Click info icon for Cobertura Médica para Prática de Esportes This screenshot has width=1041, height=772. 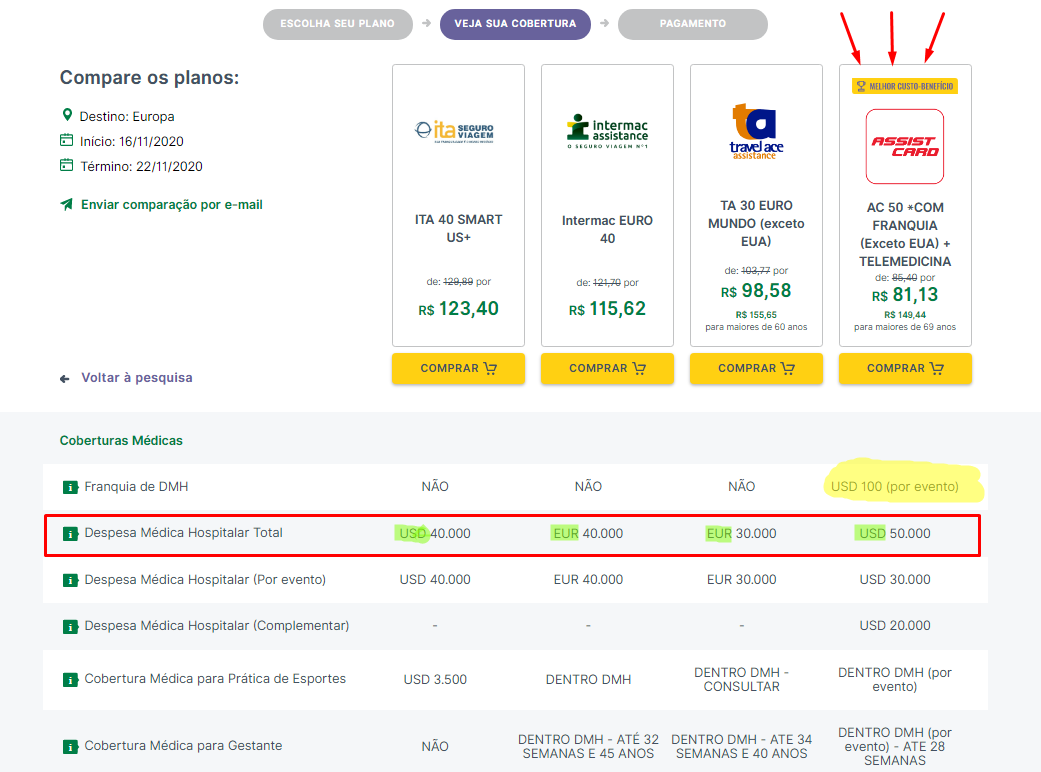click(70, 680)
